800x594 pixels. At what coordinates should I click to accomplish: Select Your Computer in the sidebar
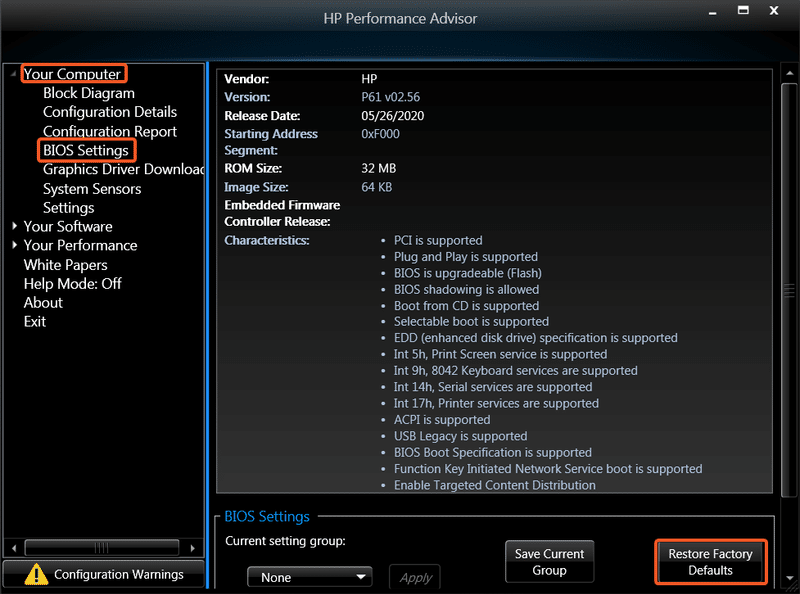72,74
